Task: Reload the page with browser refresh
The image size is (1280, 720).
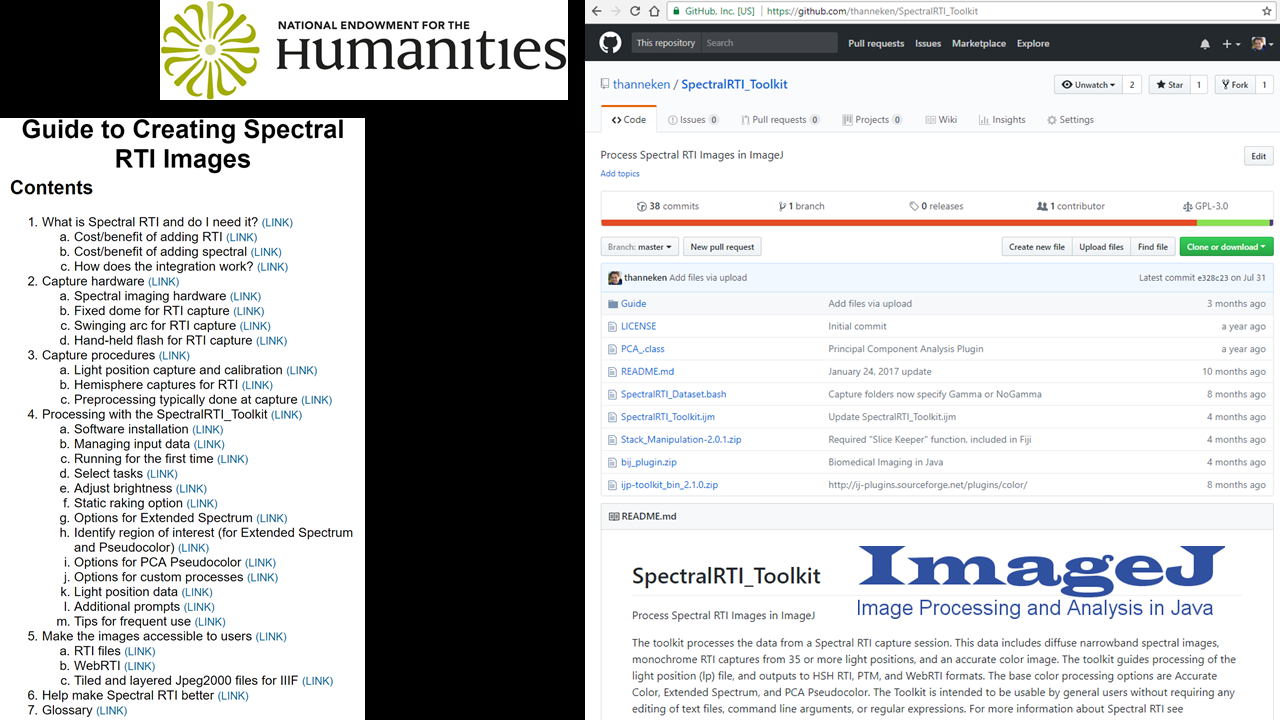Action: [634, 11]
